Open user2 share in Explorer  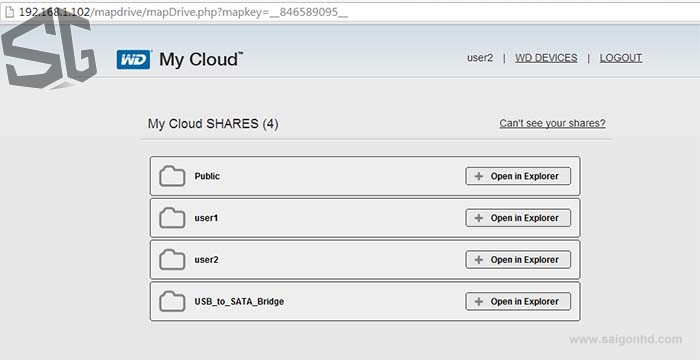click(518, 260)
